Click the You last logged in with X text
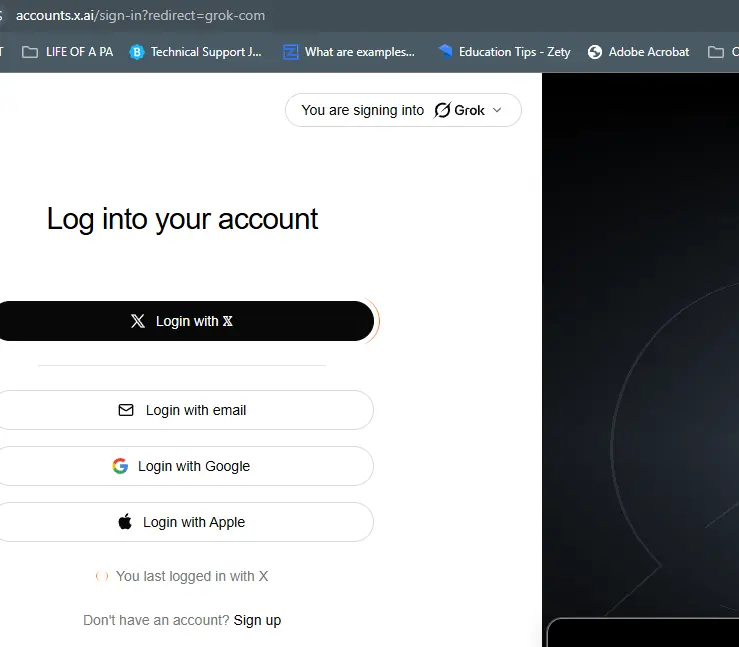 click(x=192, y=576)
